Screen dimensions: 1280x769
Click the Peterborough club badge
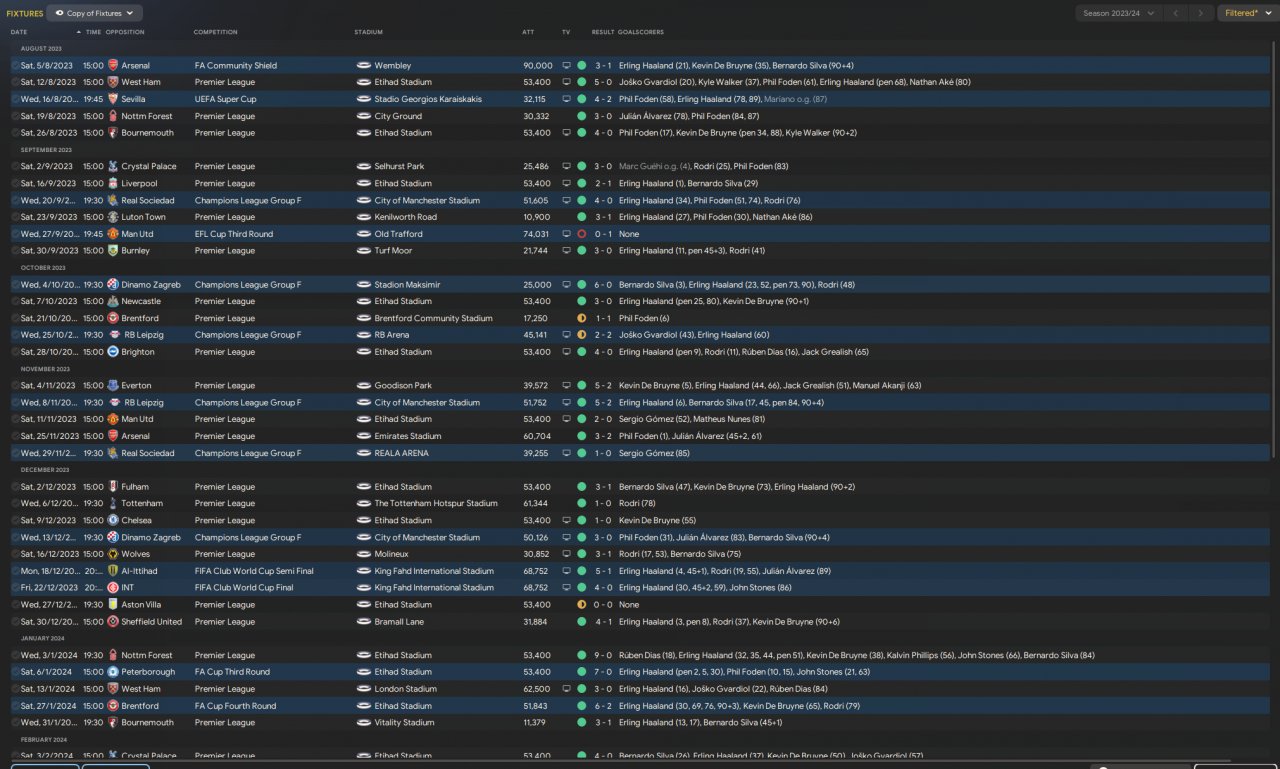coord(113,672)
